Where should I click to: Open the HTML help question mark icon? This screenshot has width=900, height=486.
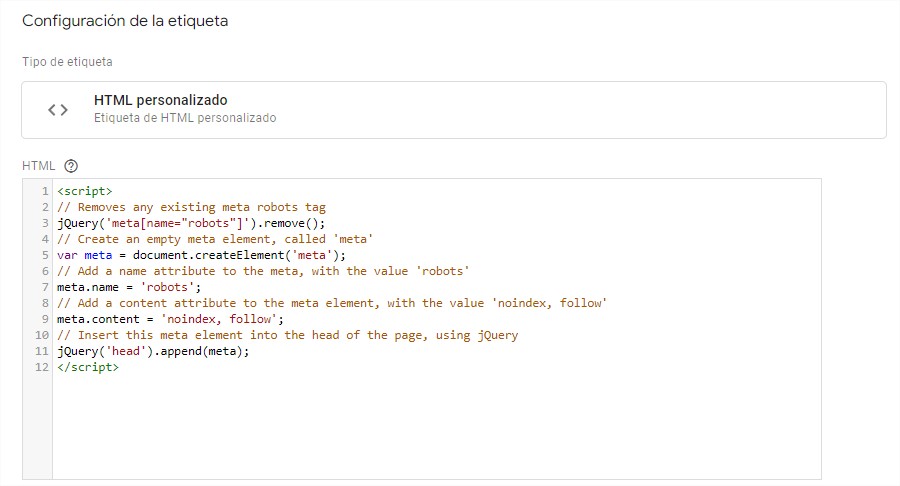coord(71,166)
